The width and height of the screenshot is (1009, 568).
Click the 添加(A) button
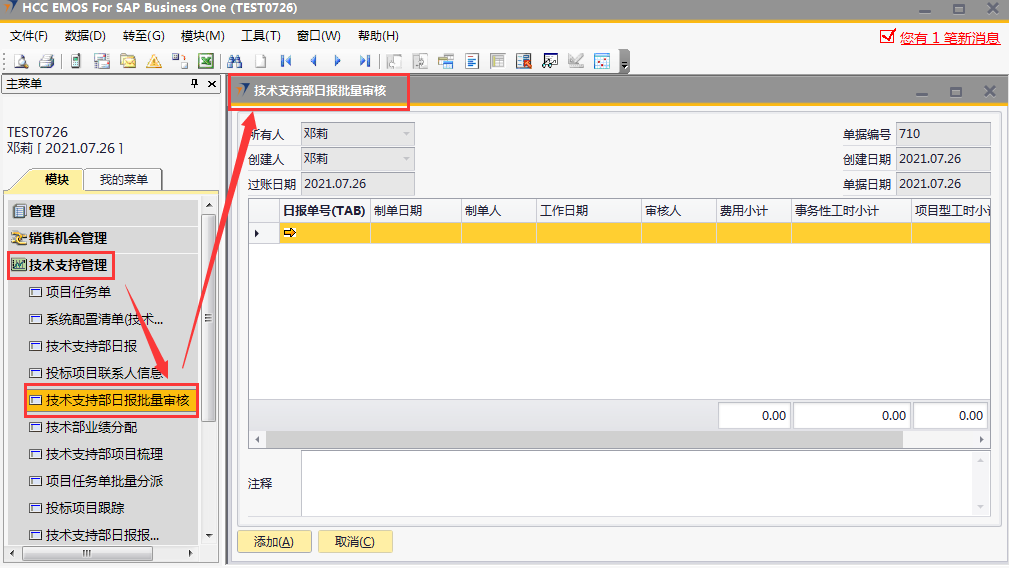(273, 542)
